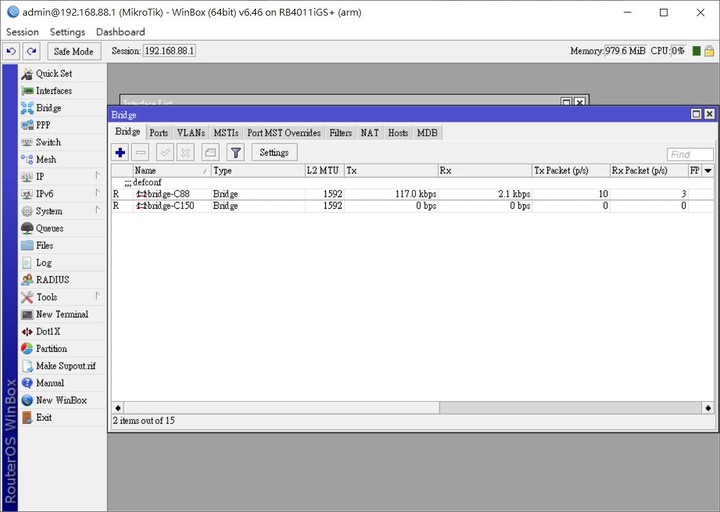This screenshot has width=720, height=512.
Task: Open the Session menu
Action: (22, 32)
